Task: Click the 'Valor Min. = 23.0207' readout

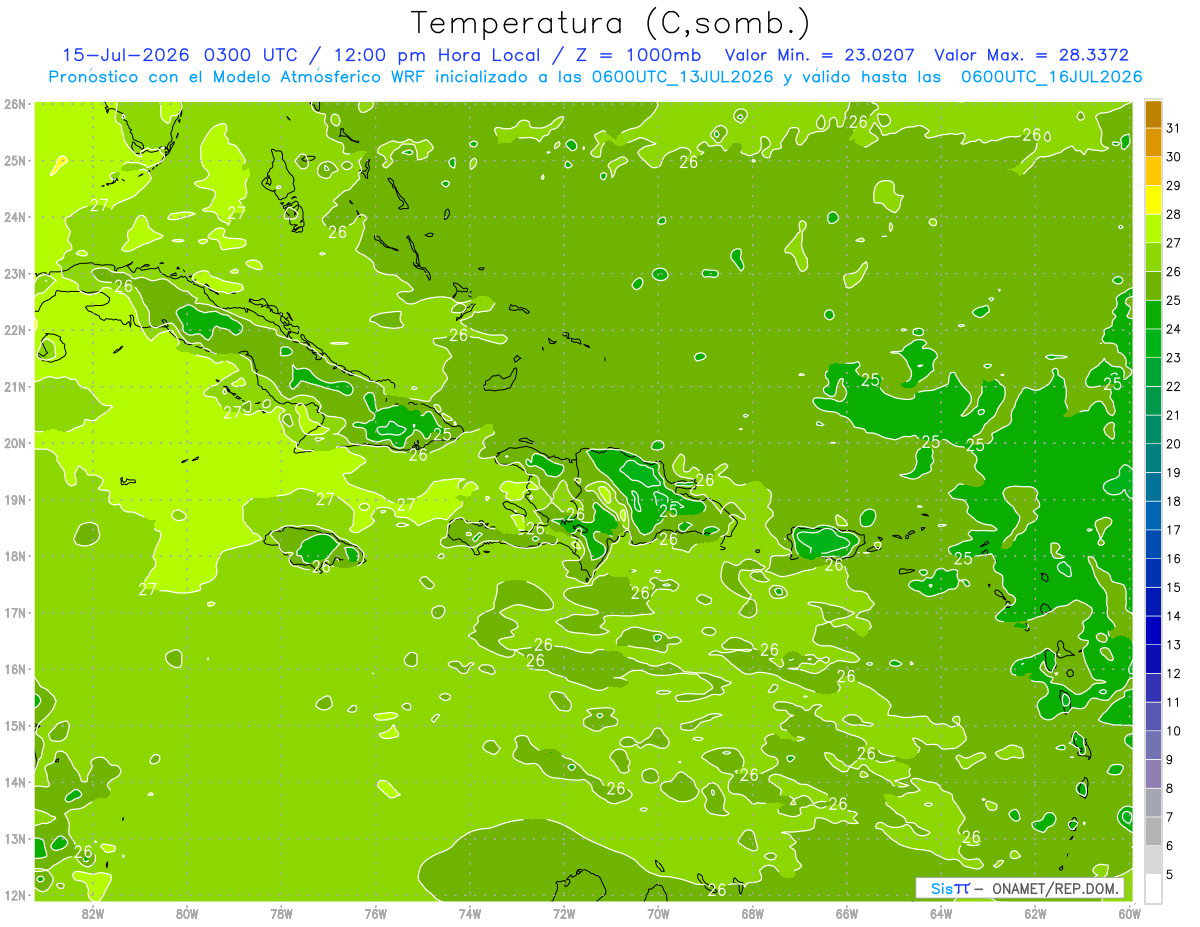Action: [819, 55]
